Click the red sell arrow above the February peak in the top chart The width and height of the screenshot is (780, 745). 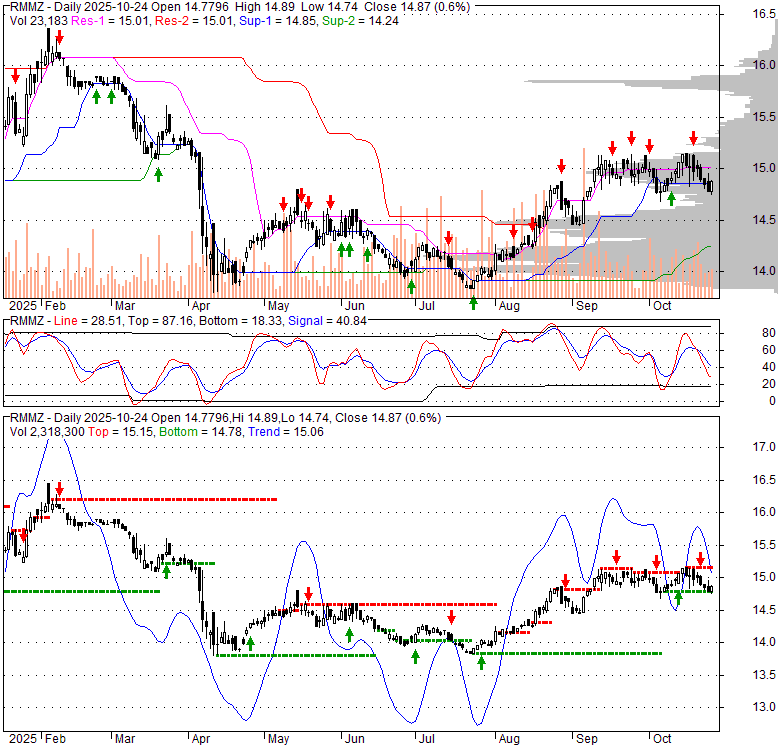click(x=60, y=37)
